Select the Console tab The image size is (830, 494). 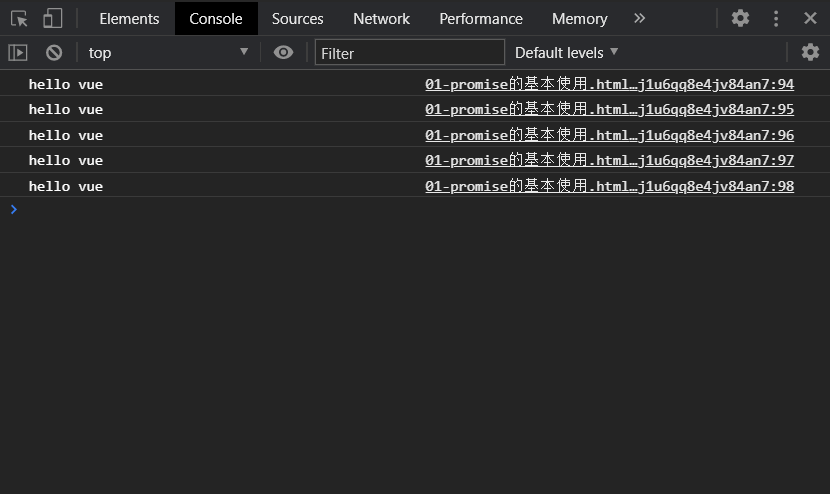pos(216,19)
